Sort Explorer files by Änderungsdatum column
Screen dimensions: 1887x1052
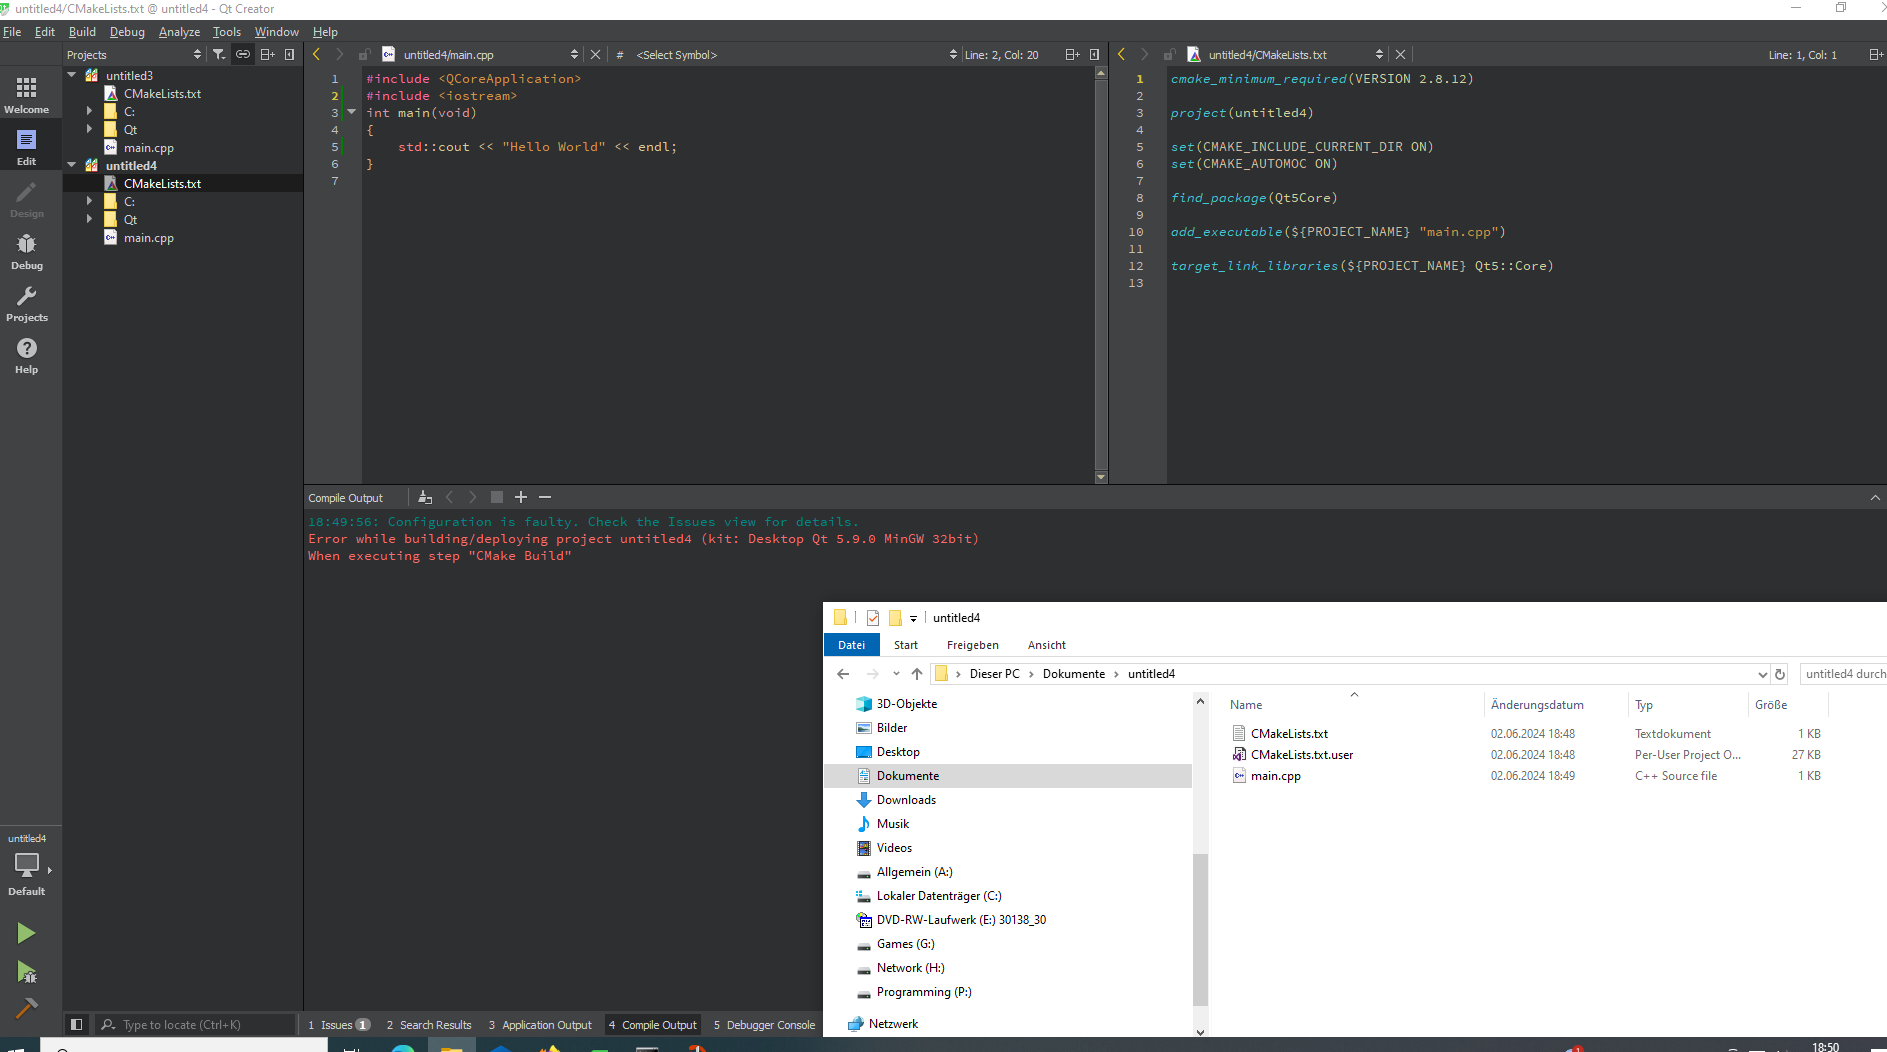1537,705
